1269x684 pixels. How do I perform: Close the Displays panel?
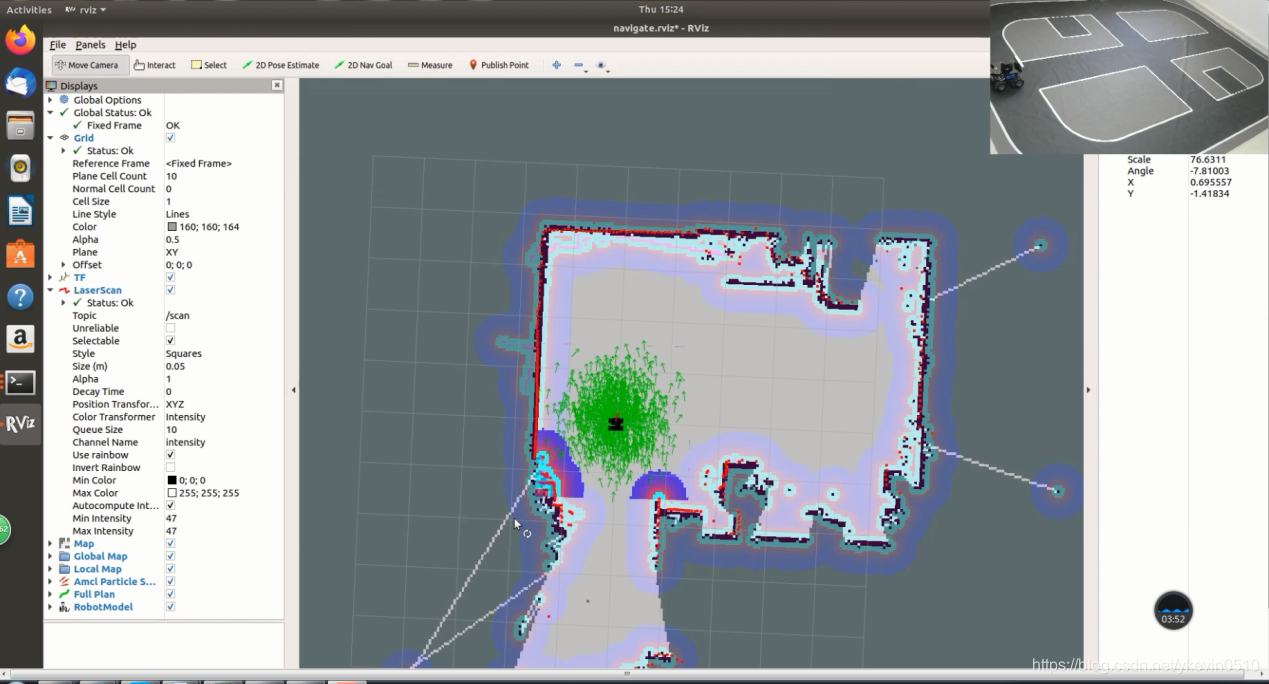pyautogui.click(x=277, y=86)
